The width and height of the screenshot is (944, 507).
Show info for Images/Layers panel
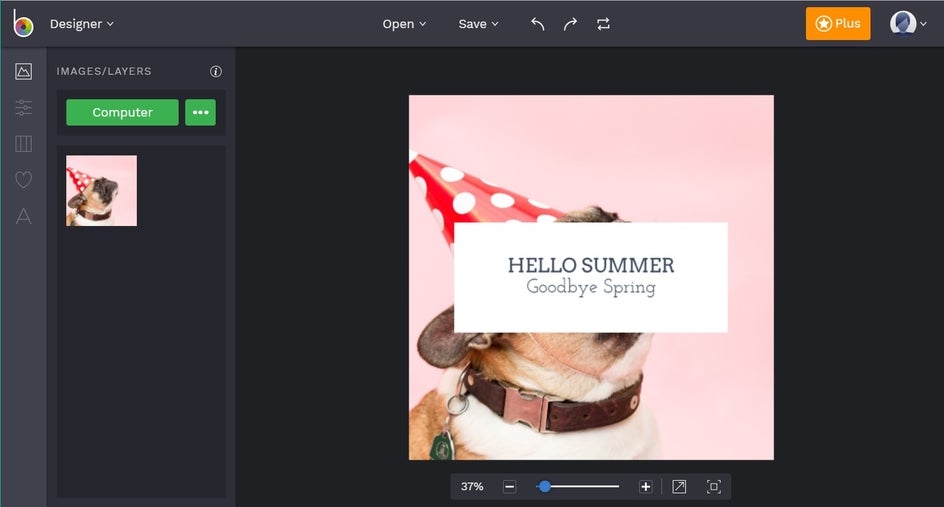216,72
